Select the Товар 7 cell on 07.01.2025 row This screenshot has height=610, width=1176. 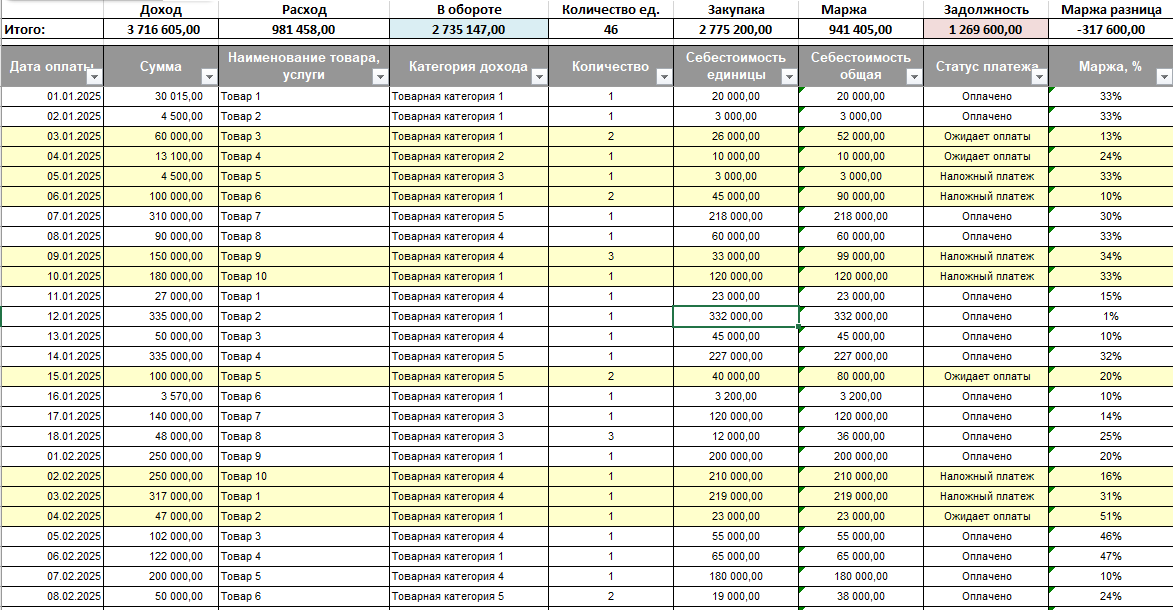pos(304,216)
